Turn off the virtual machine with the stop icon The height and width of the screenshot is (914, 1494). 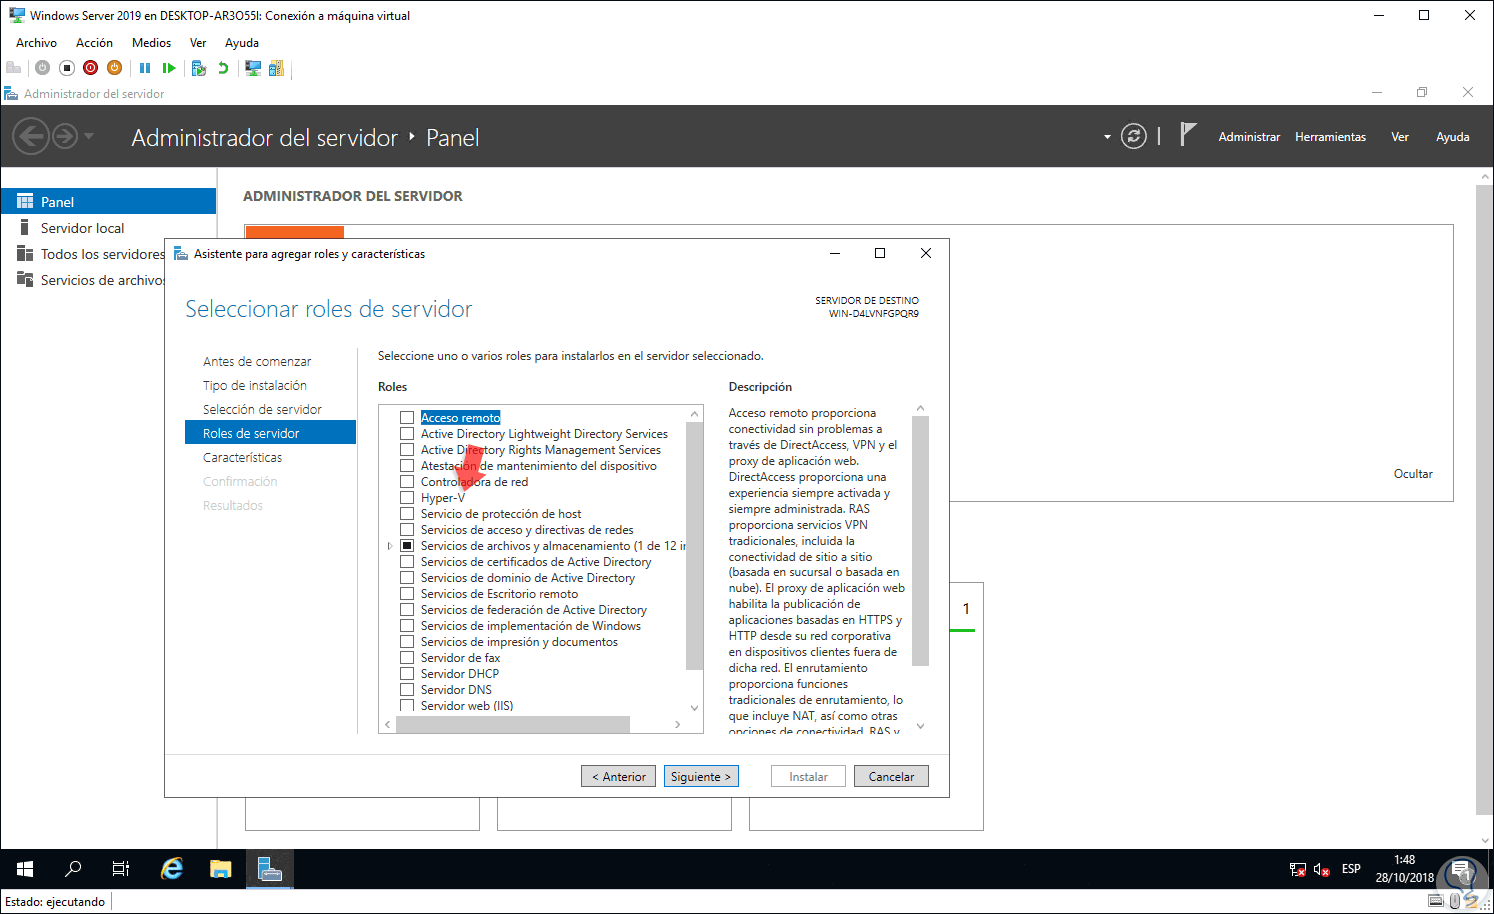coord(67,68)
